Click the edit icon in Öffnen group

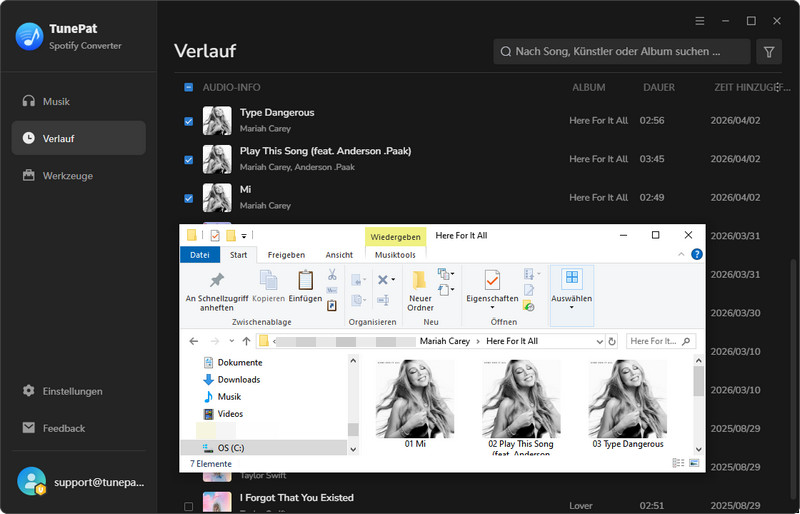click(x=529, y=290)
